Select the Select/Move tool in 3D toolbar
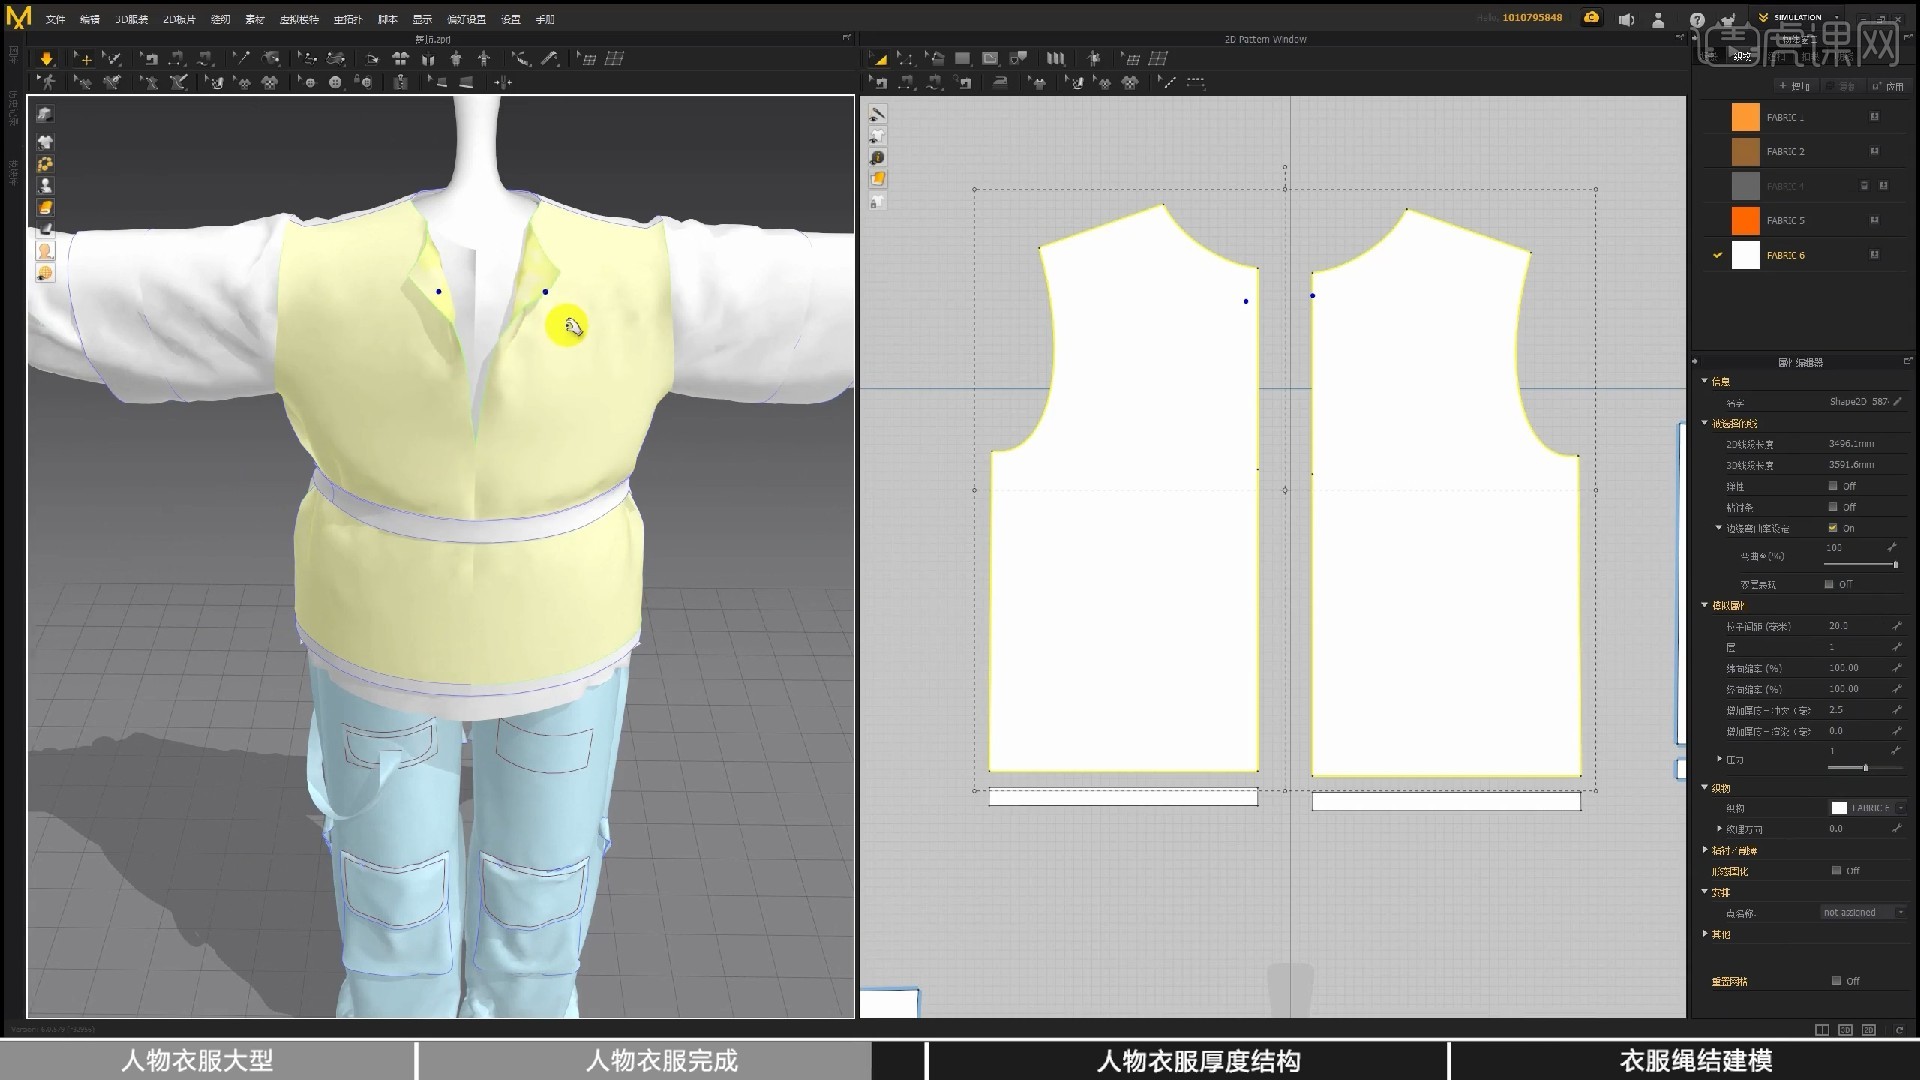Screen dimensions: 1920x1080 (x=84, y=59)
